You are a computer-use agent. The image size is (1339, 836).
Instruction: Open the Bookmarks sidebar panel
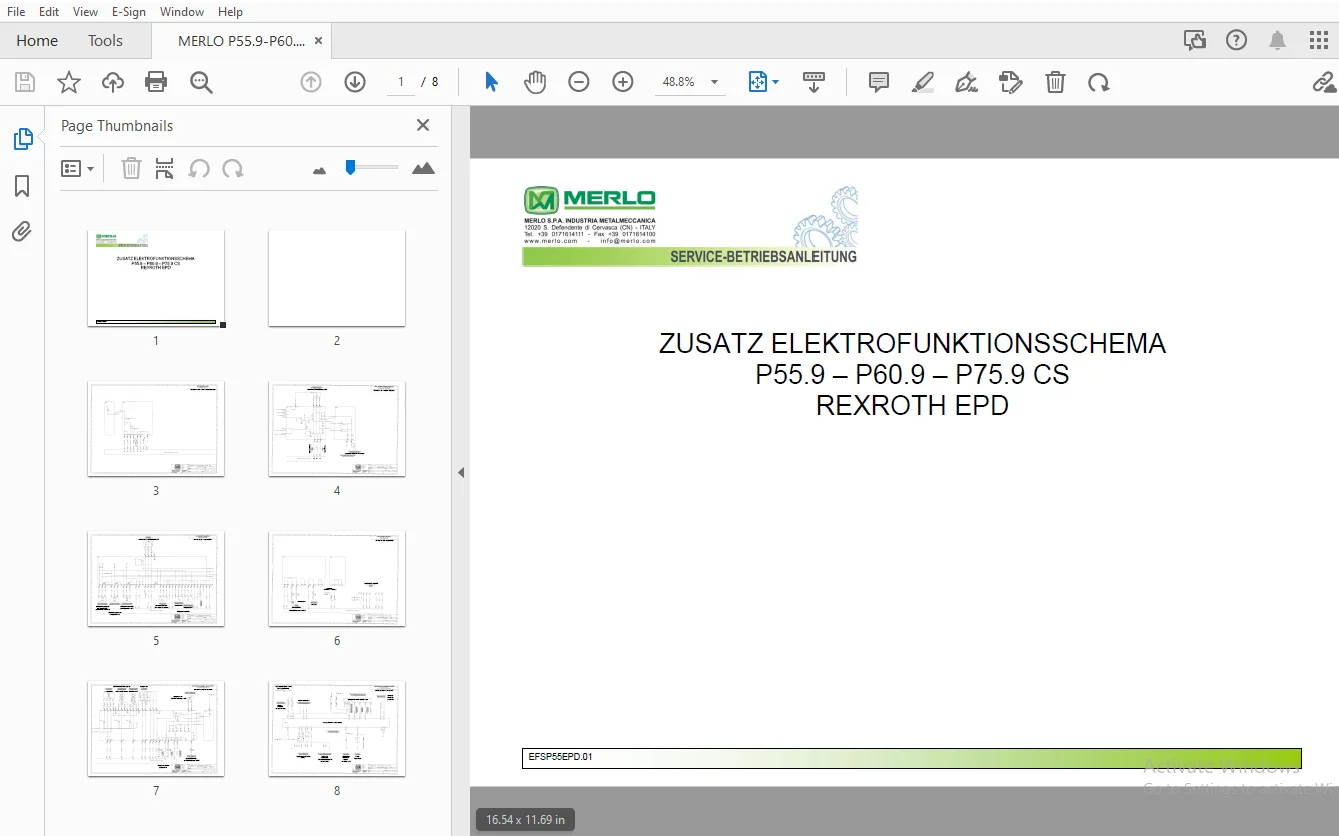(22, 186)
